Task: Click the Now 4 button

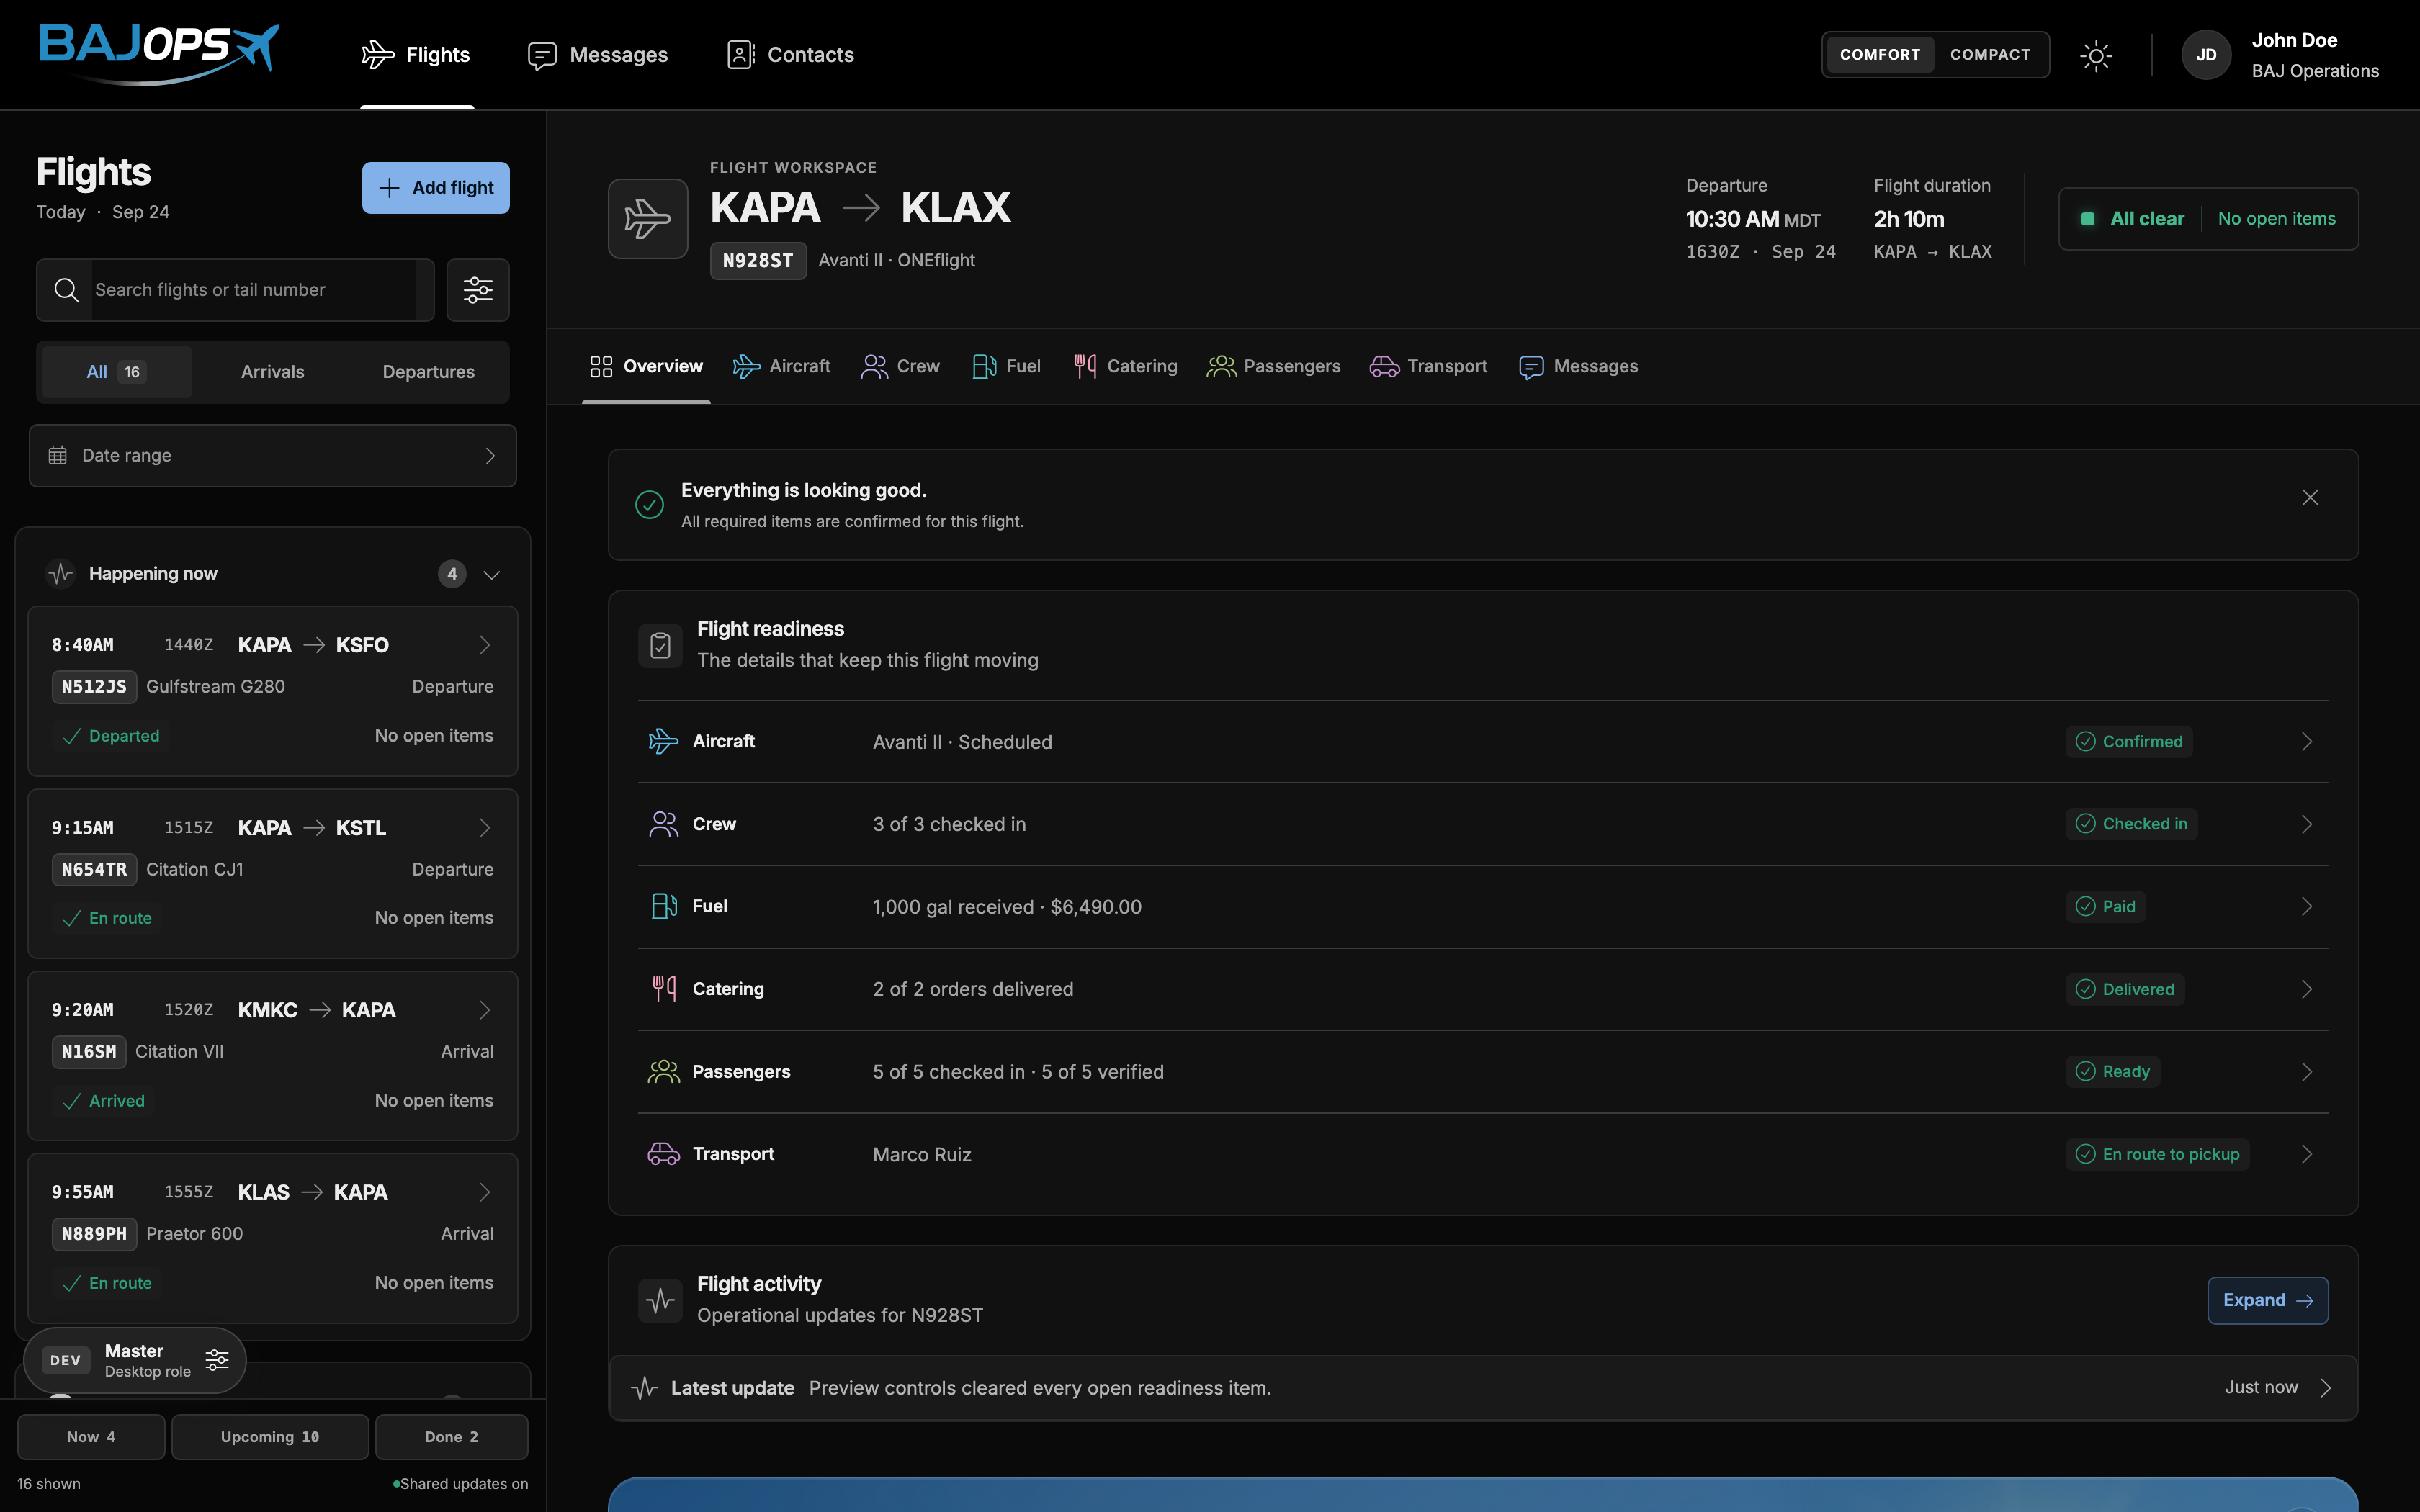Action: click(x=91, y=1437)
